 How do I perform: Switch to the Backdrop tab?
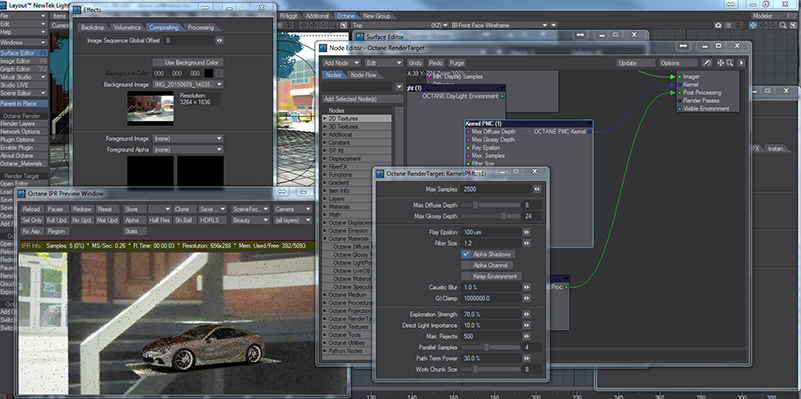(x=92, y=27)
